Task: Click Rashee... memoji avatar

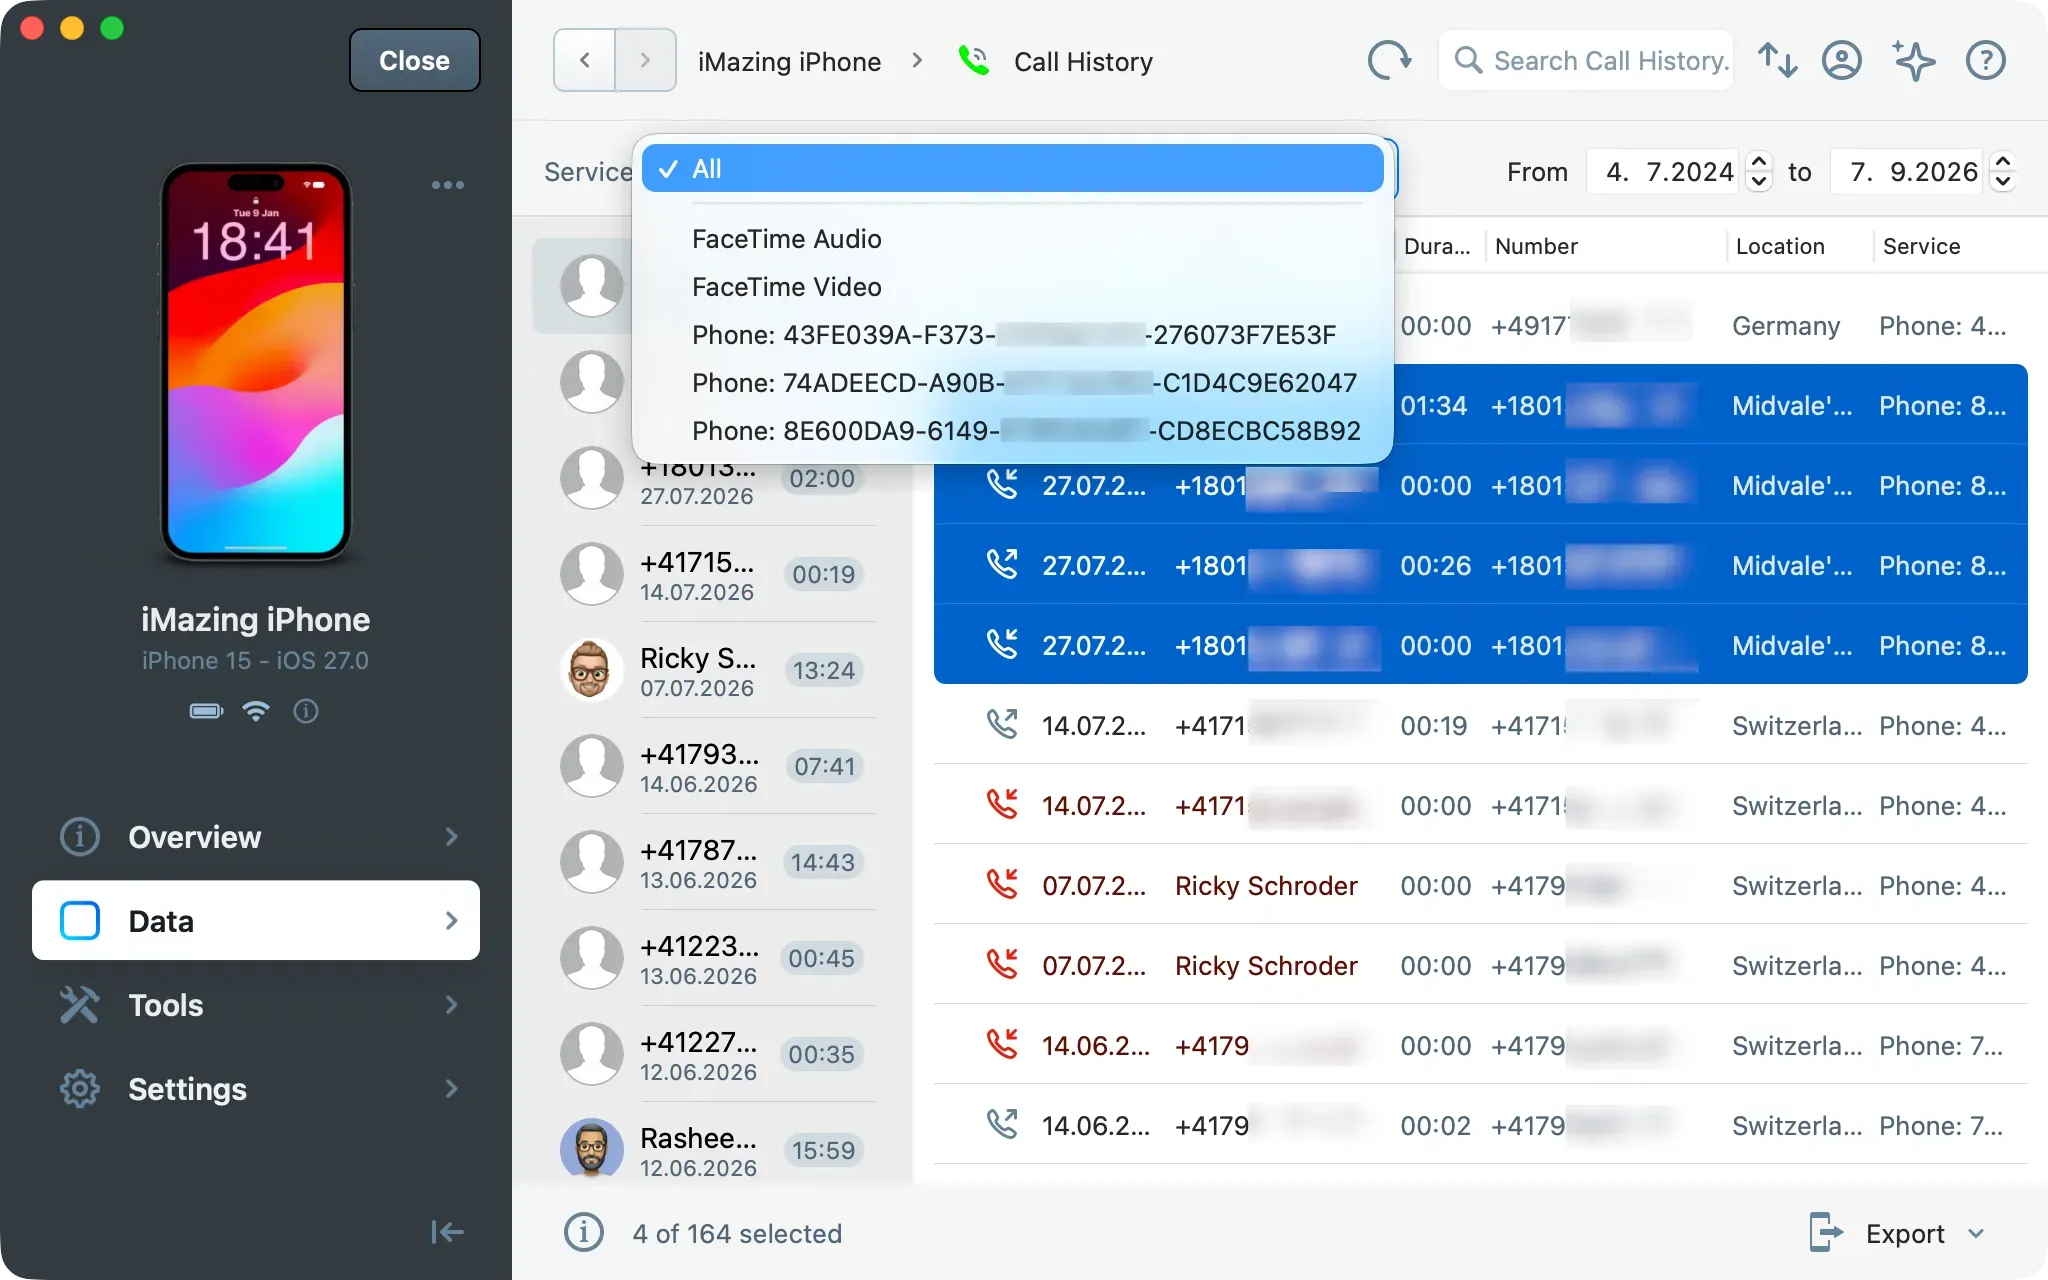Action: (591, 1148)
